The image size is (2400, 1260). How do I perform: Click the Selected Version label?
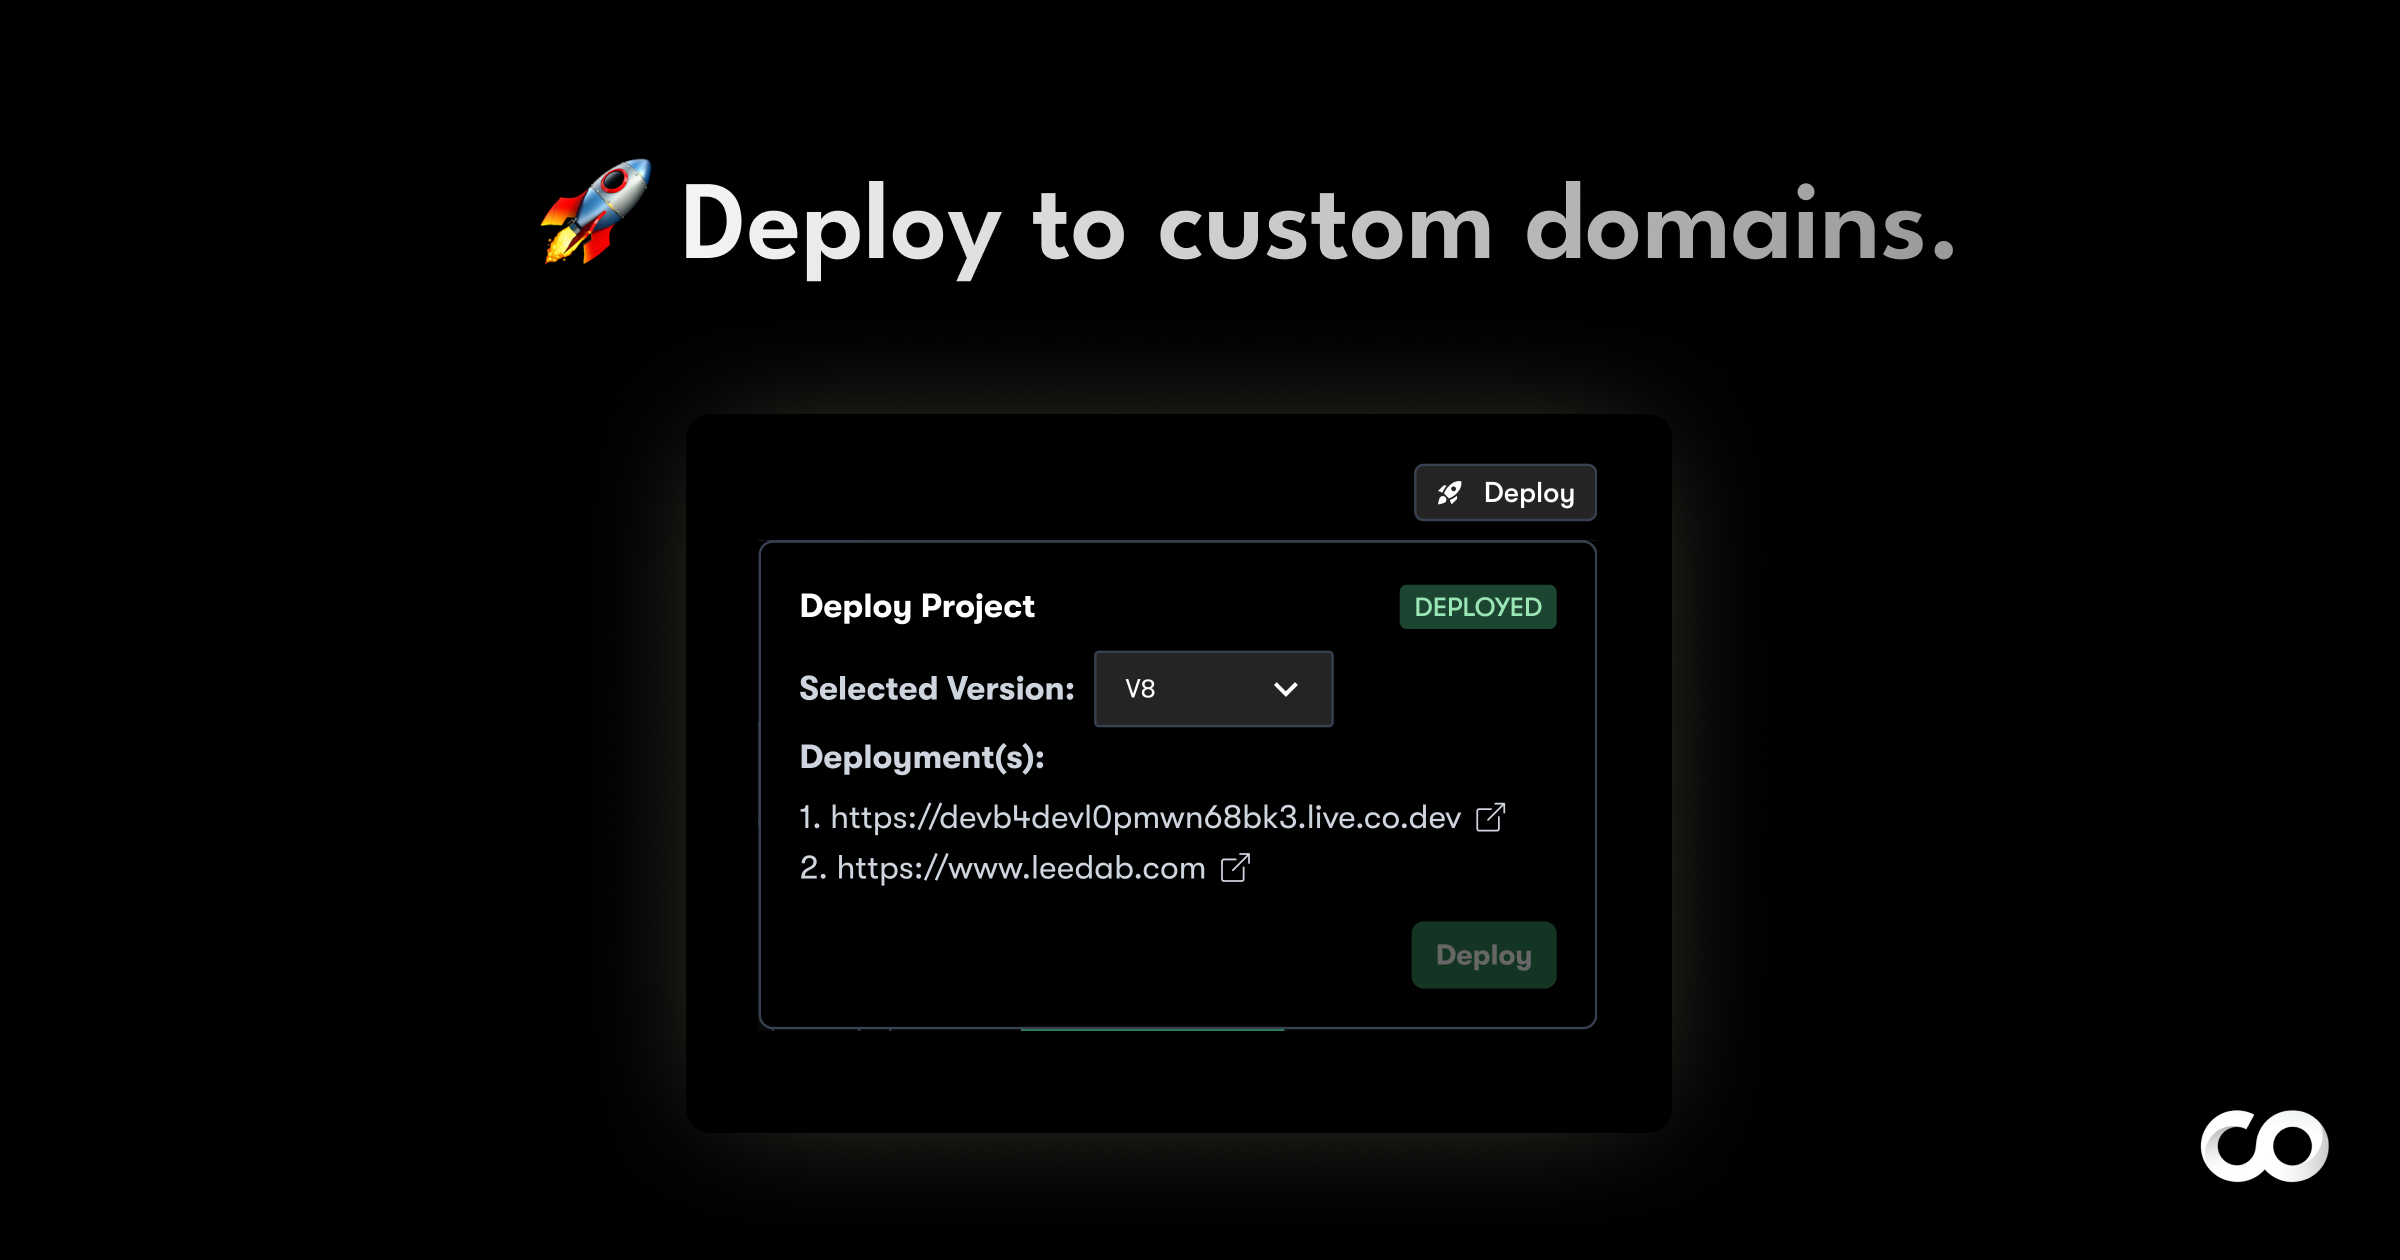coord(936,689)
